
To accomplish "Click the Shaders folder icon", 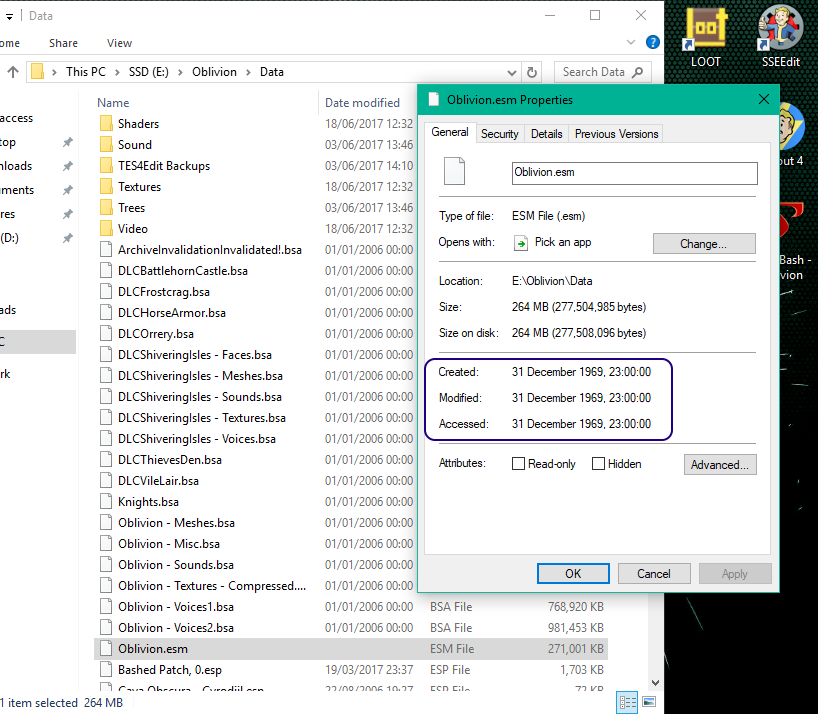I will (106, 124).
